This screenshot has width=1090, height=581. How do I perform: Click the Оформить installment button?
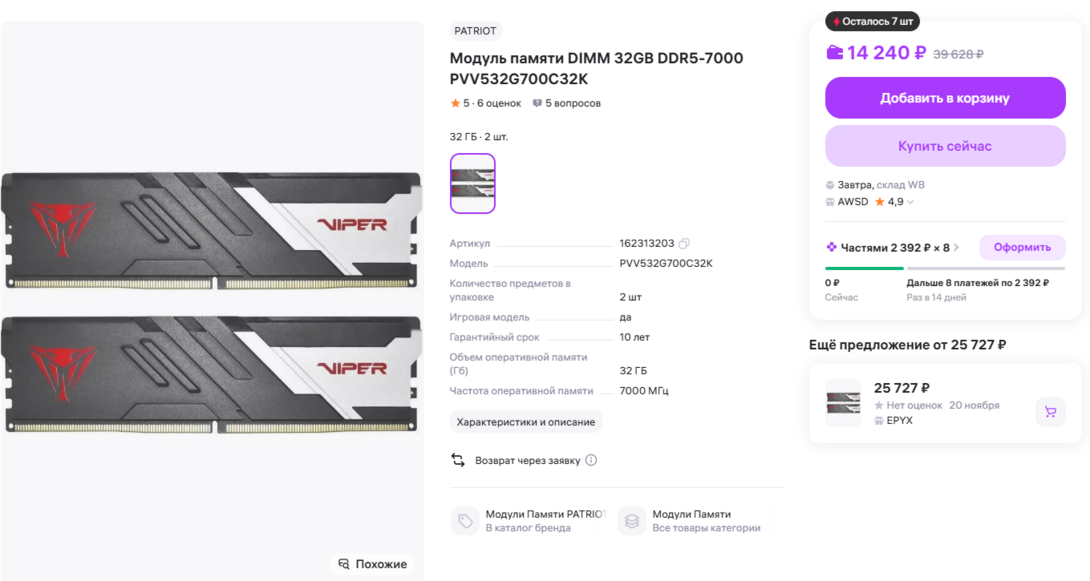point(1022,247)
